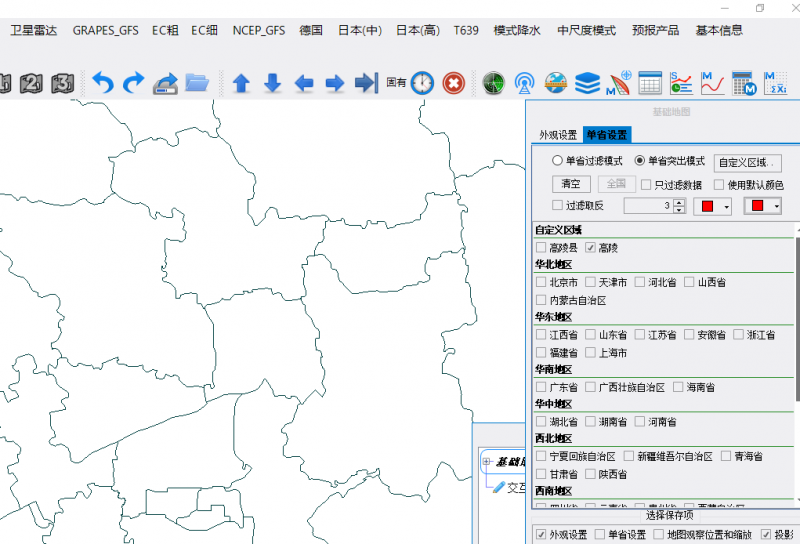The height and width of the screenshot is (544, 800).
Task: Click the 自定义区域 button
Action: click(x=747, y=162)
